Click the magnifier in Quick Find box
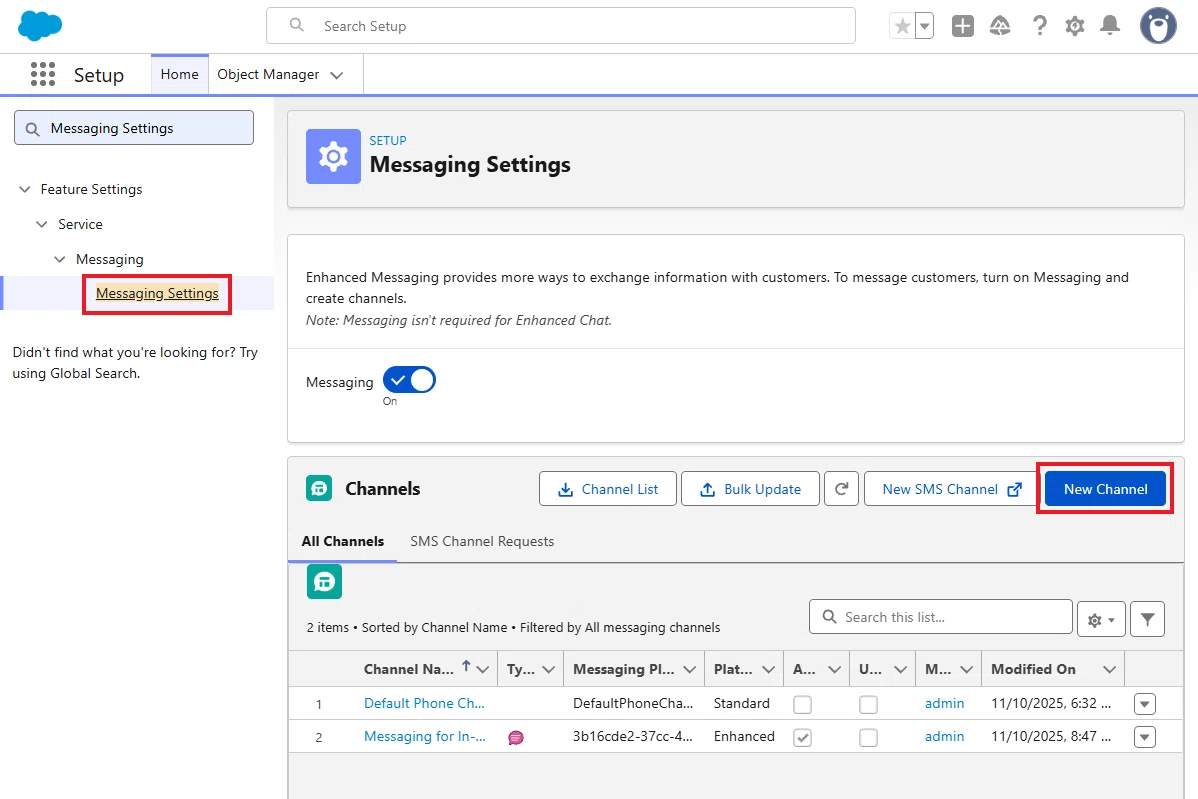Screen dimensions: 1198x799 [32, 129]
